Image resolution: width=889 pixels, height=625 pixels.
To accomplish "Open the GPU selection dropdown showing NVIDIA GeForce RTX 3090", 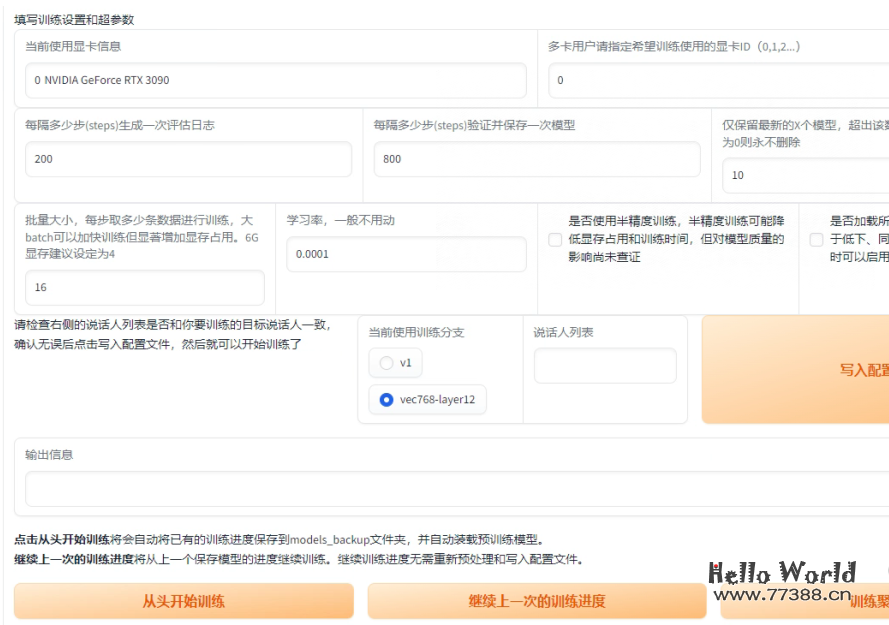I will coord(274,79).
